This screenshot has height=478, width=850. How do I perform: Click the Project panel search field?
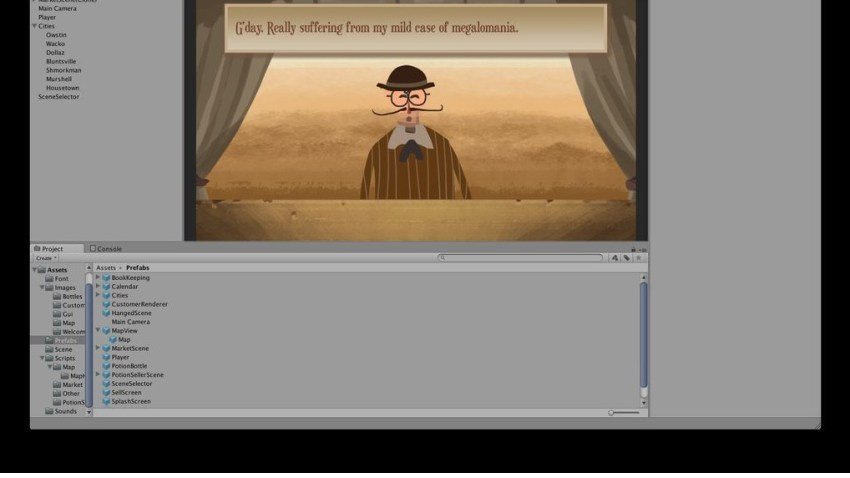coord(522,258)
